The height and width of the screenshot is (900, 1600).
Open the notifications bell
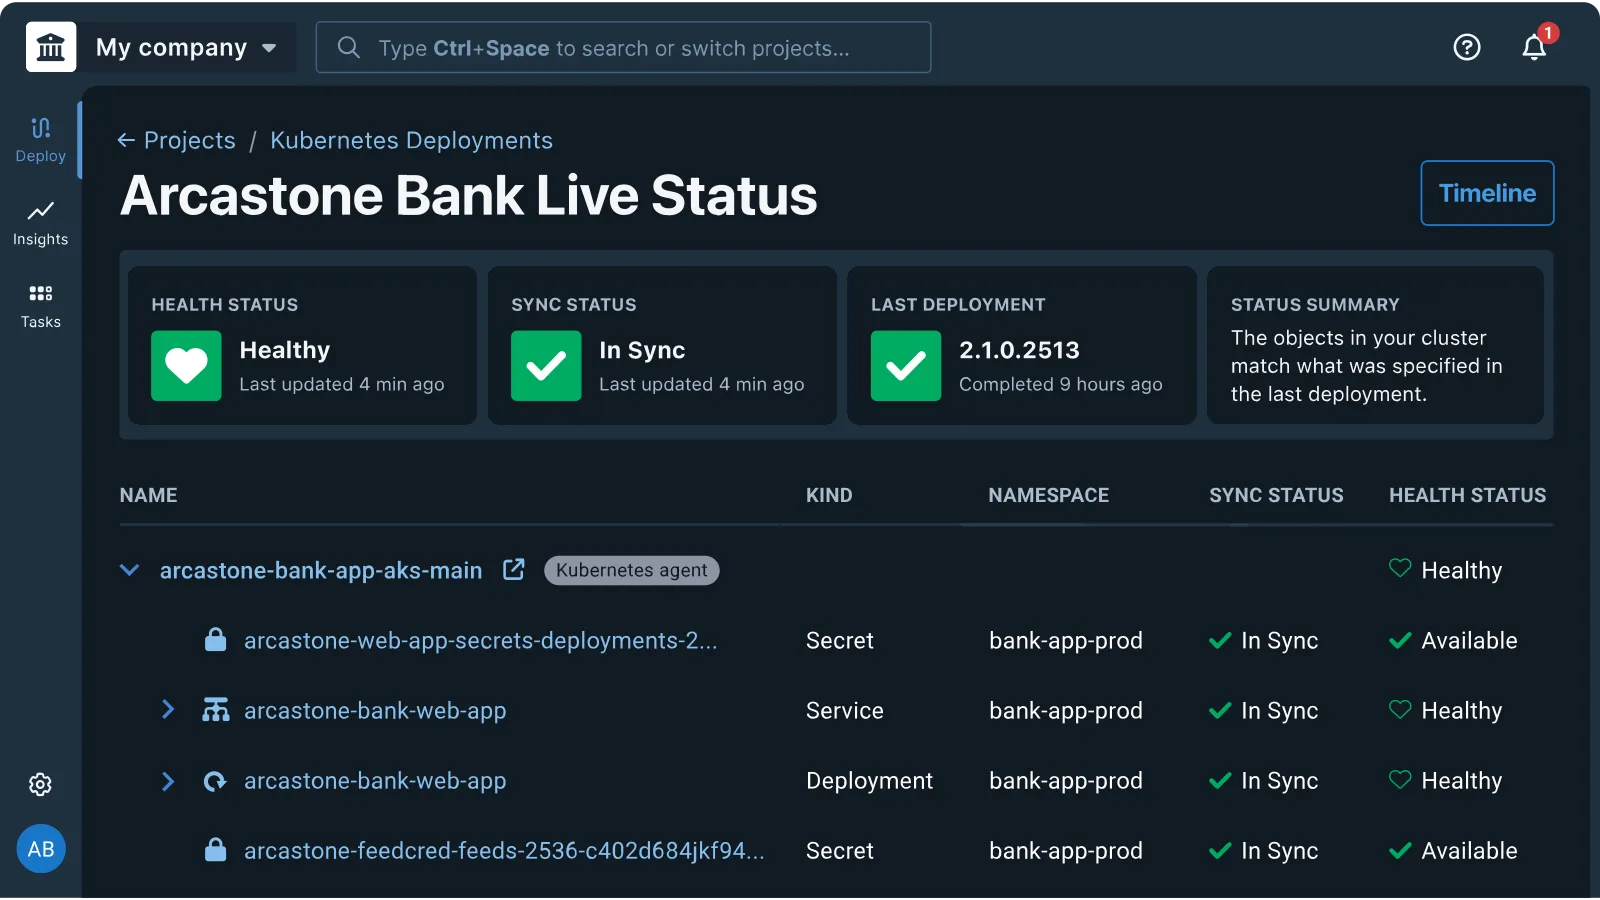[1534, 47]
